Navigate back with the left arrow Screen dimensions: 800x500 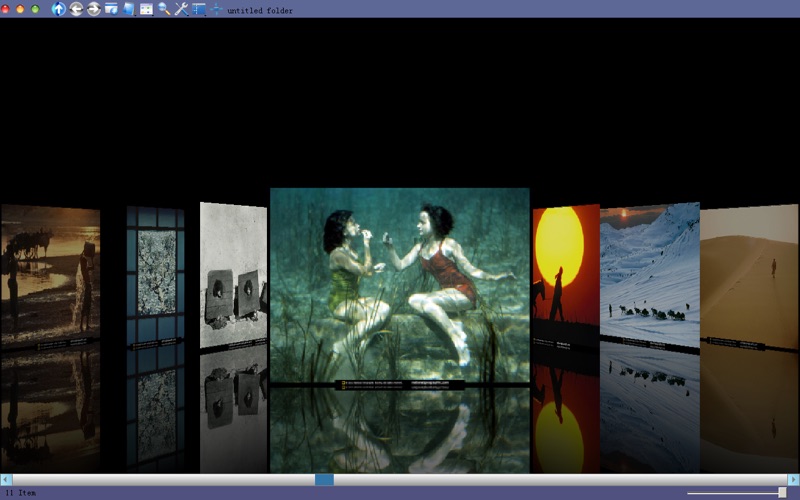[76, 9]
